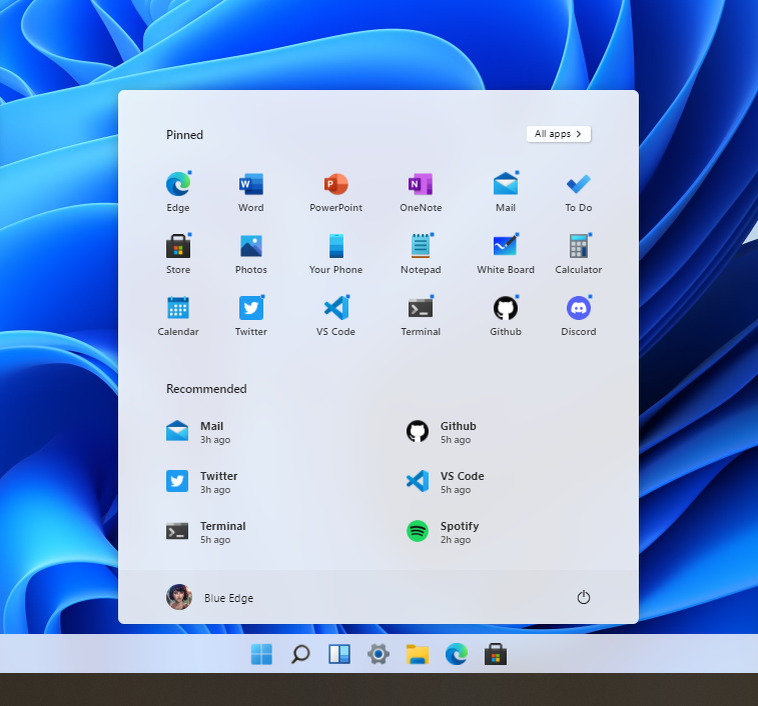Open the White Board app
The image size is (758, 706).
click(505, 253)
